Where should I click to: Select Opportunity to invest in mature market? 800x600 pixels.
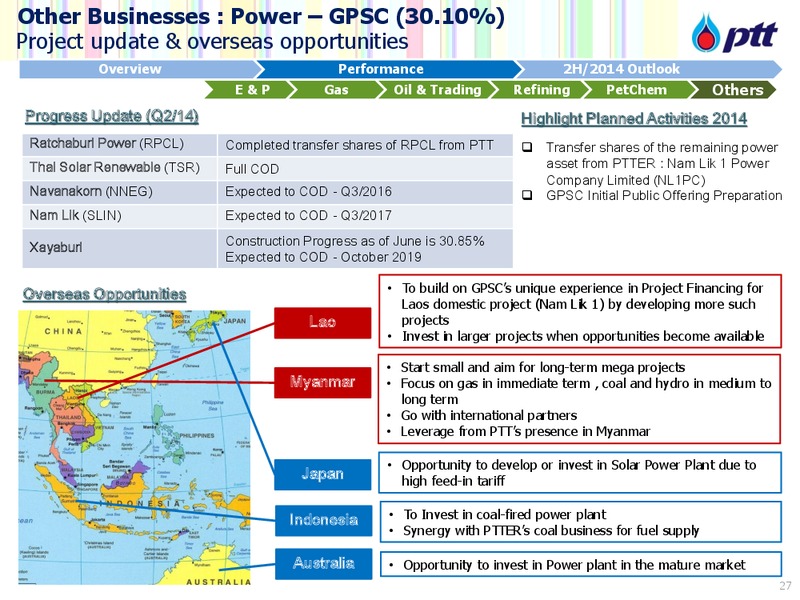[x=574, y=565]
